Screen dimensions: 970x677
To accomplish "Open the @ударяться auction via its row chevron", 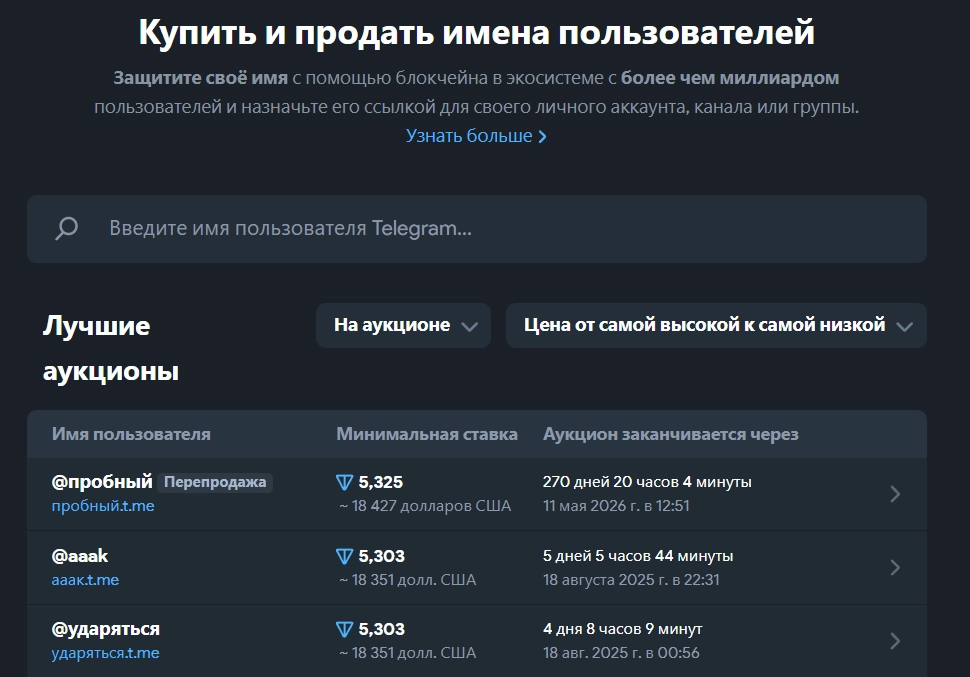I will point(895,640).
